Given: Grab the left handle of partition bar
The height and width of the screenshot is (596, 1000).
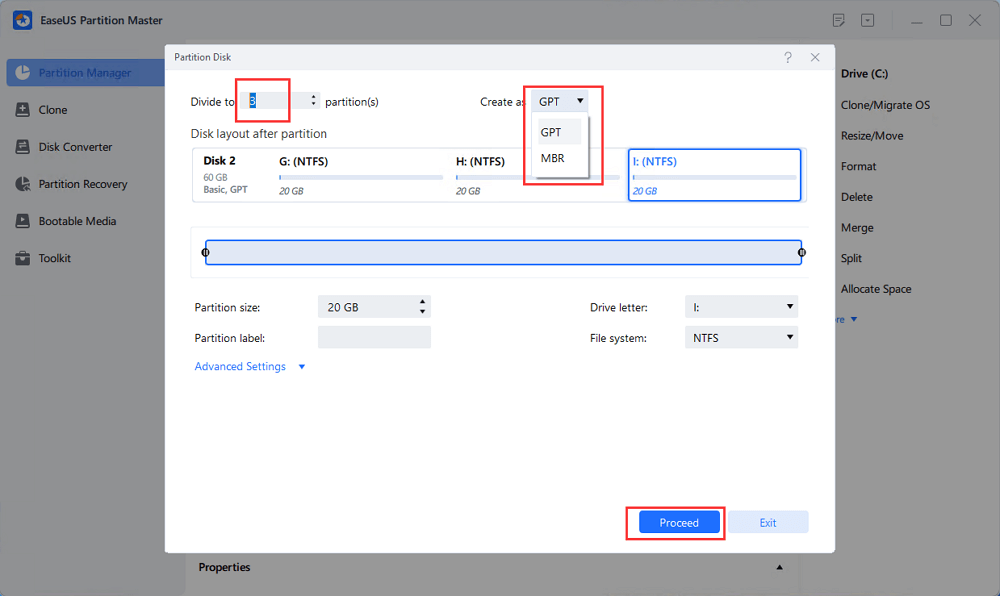Looking at the screenshot, I should (205, 252).
